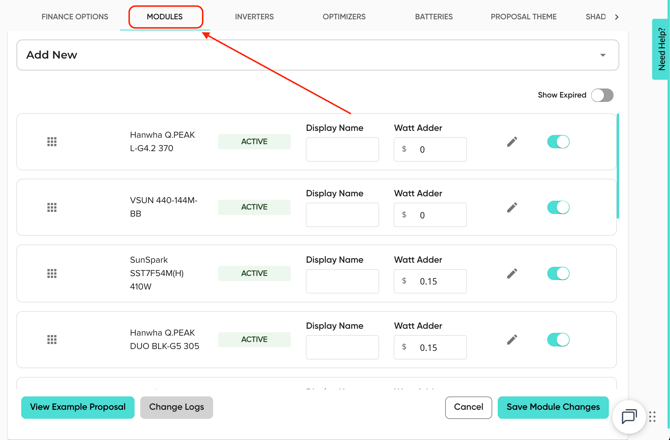The width and height of the screenshot is (670, 440).
Task: Open the Batteries tab
Action: tap(433, 17)
